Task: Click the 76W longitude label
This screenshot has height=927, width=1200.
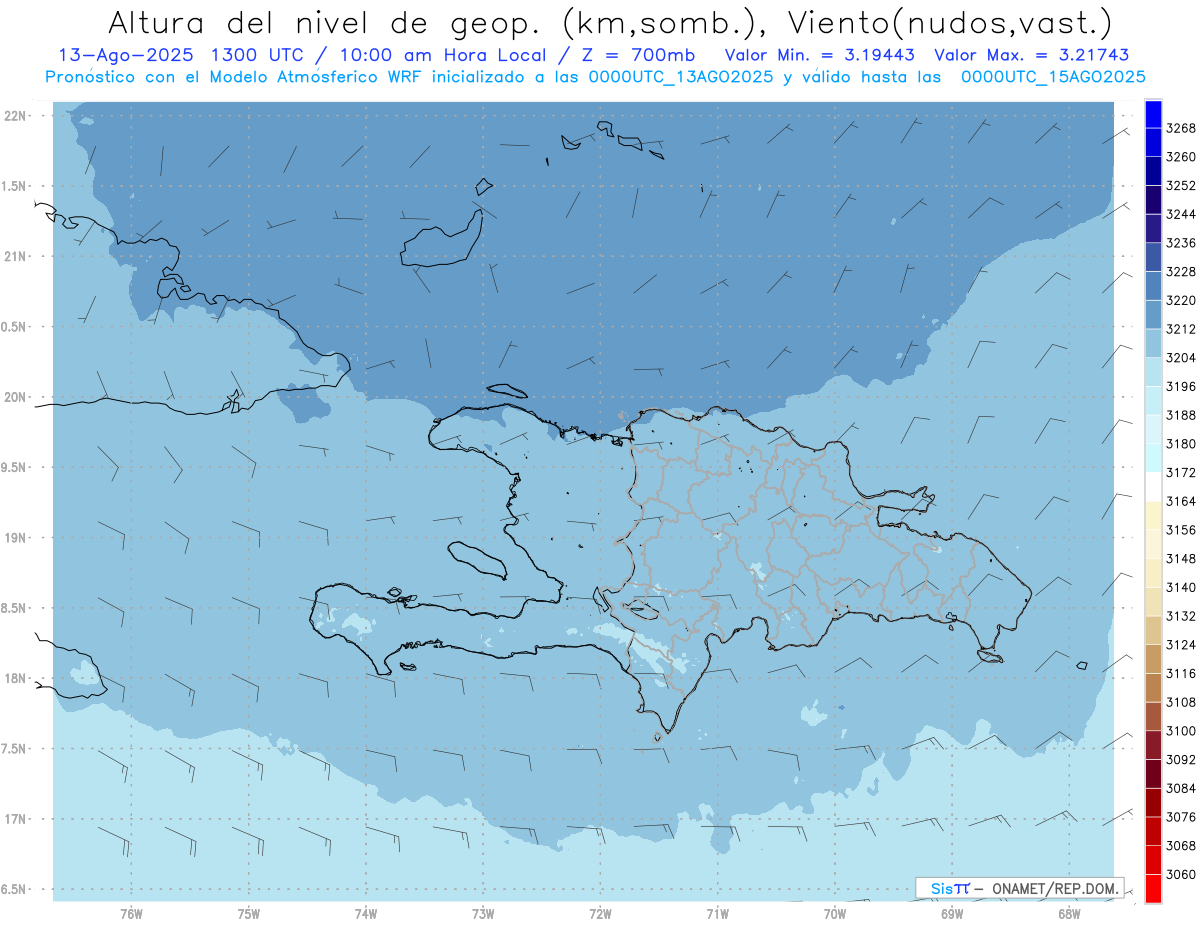Action: click(x=131, y=914)
